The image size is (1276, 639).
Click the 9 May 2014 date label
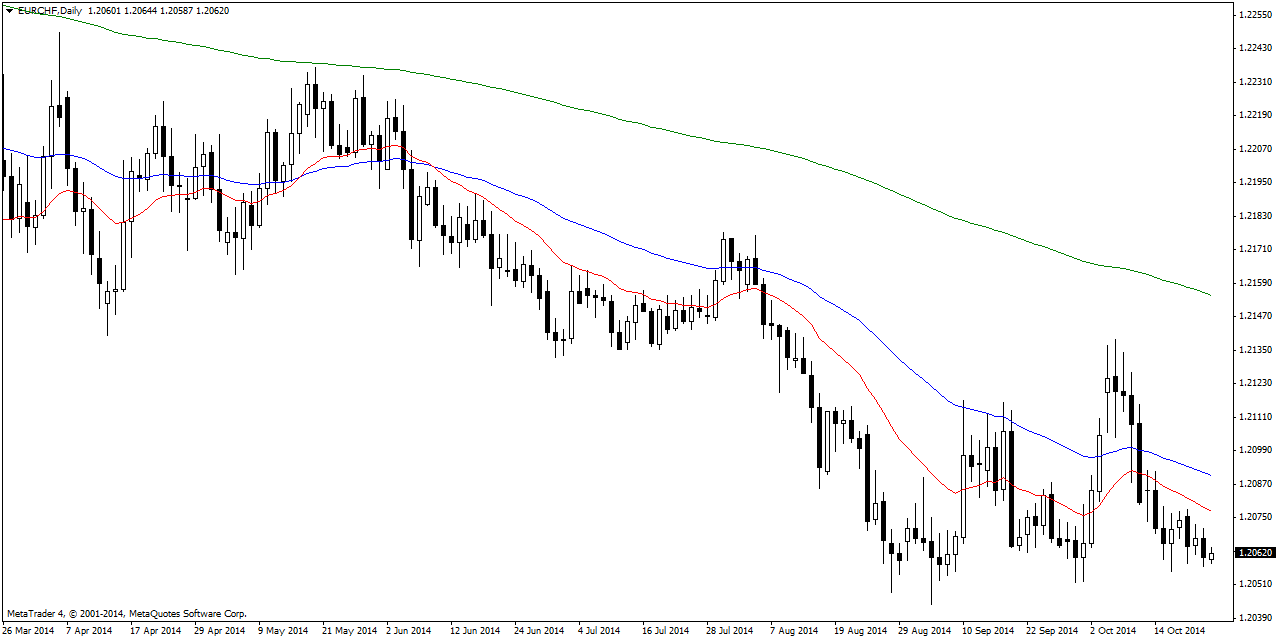click(283, 631)
